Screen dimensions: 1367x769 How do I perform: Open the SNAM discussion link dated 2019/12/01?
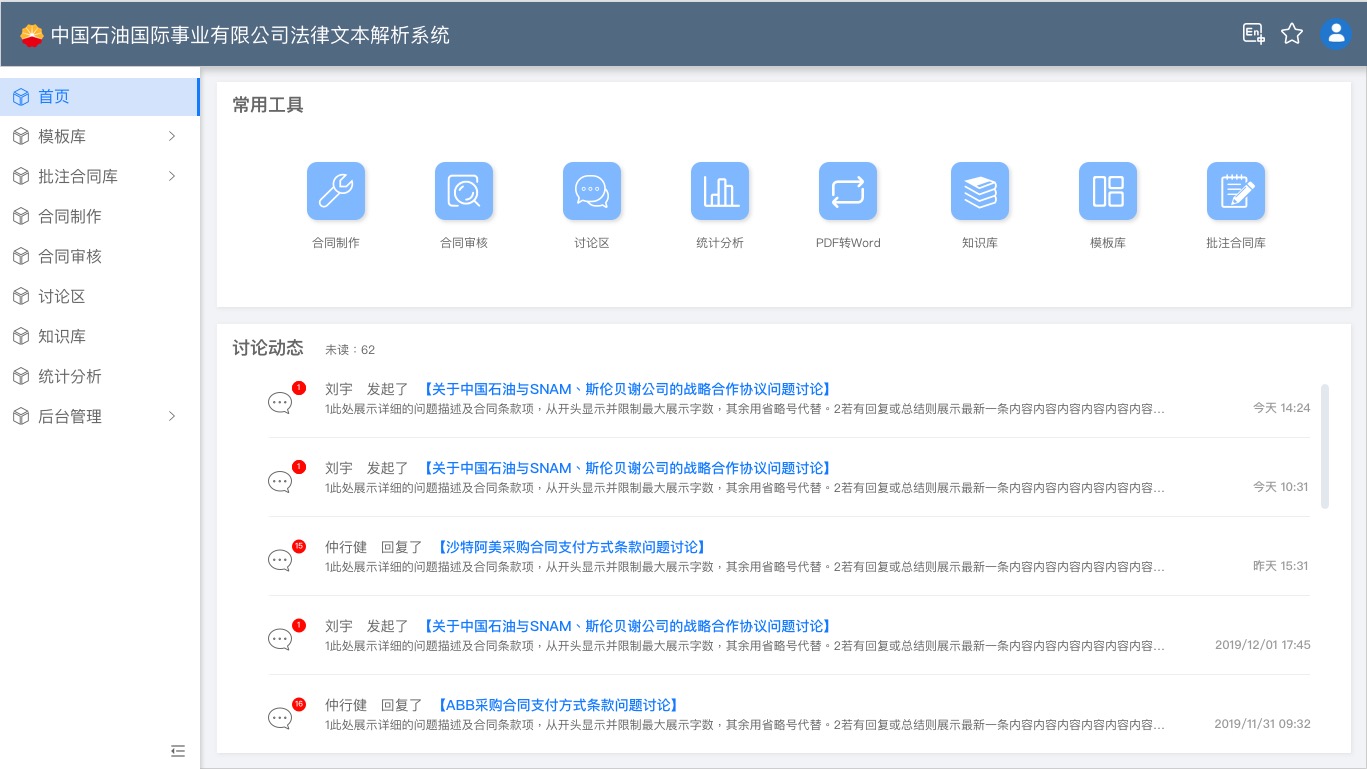[x=627, y=626]
